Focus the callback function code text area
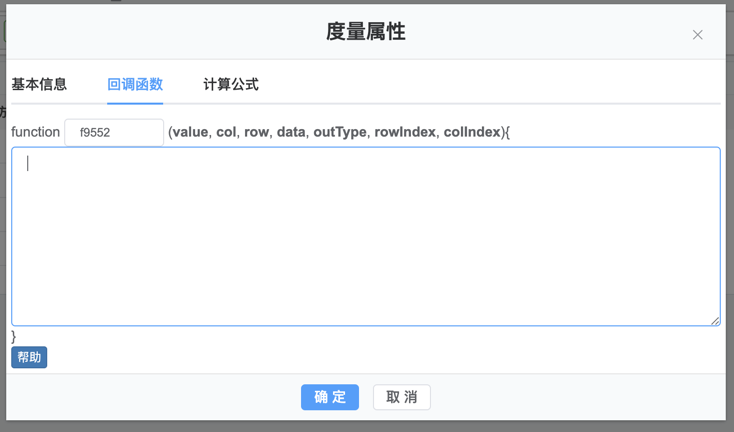The width and height of the screenshot is (734, 432). 365,236
